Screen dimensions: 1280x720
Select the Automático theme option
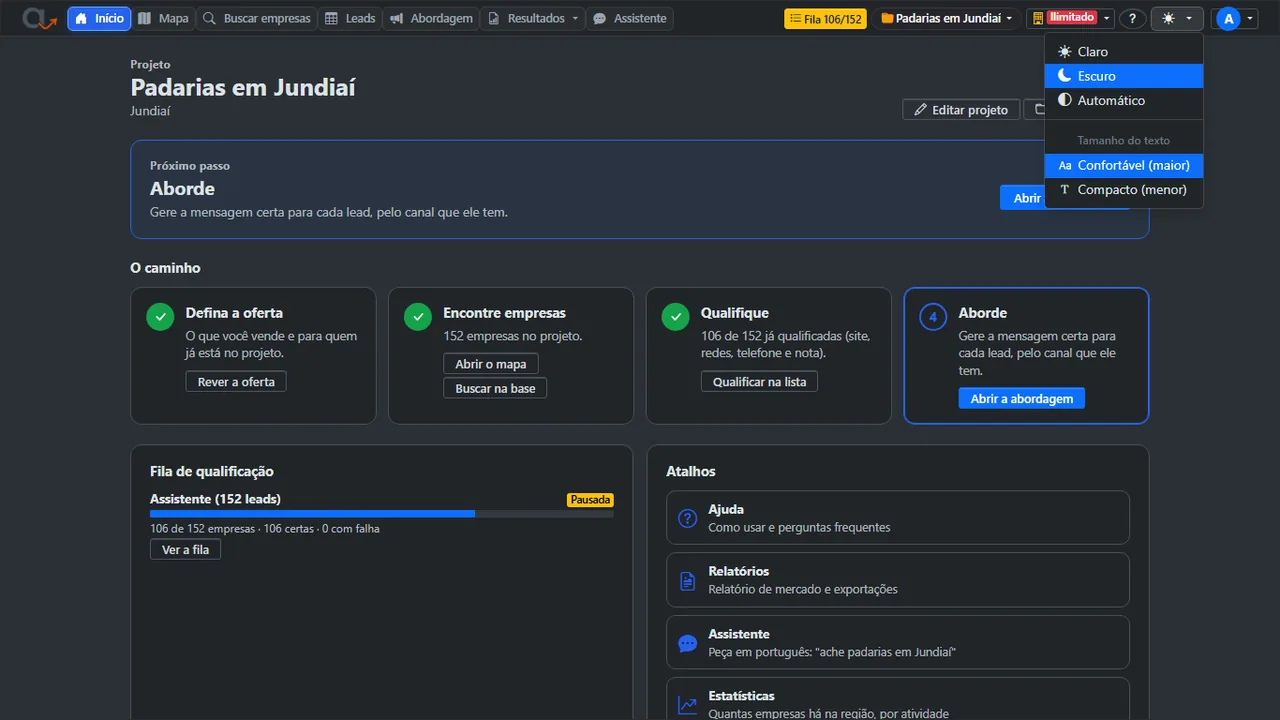[x=1124, y=100]
